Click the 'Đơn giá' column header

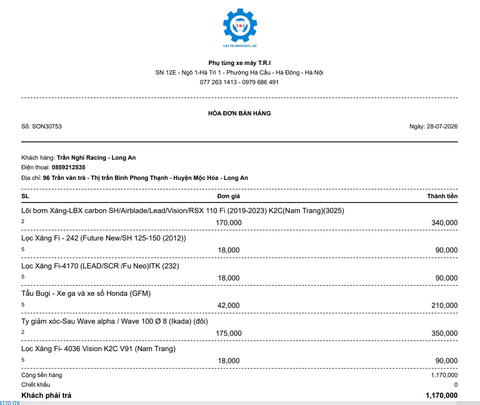coord(229,196)
